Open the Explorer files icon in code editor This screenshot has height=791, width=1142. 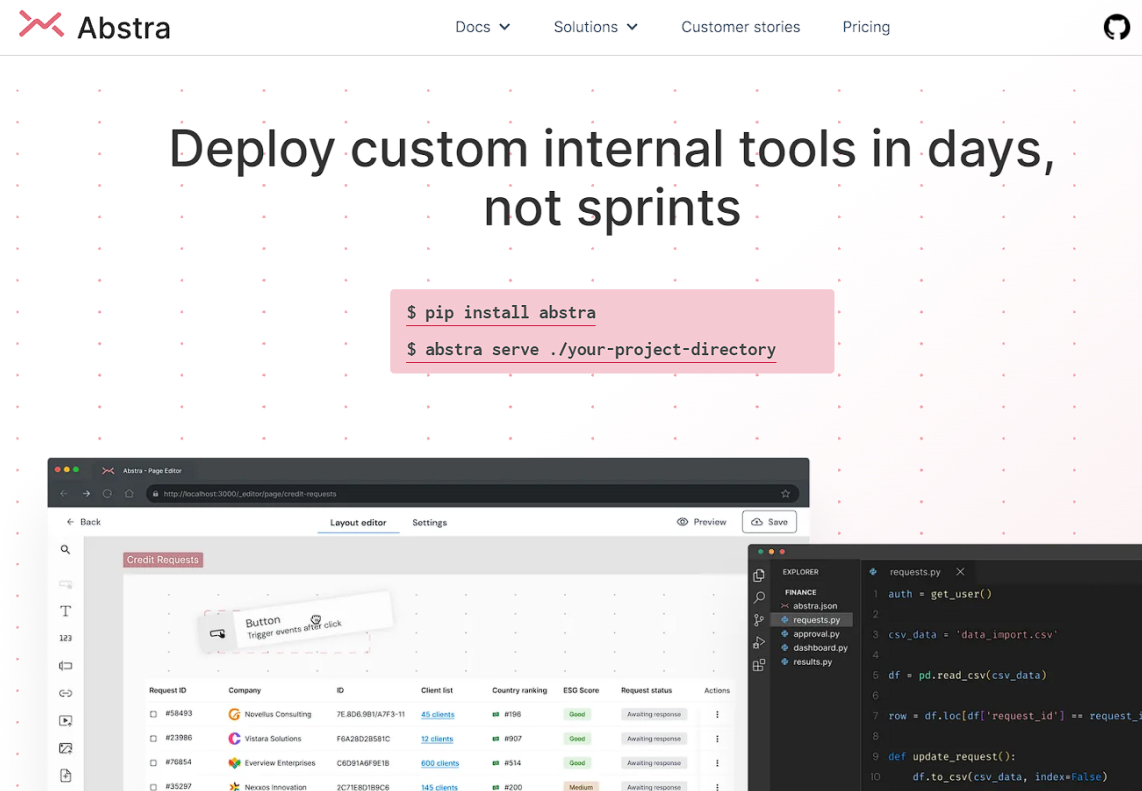click(x=759, y=575)
